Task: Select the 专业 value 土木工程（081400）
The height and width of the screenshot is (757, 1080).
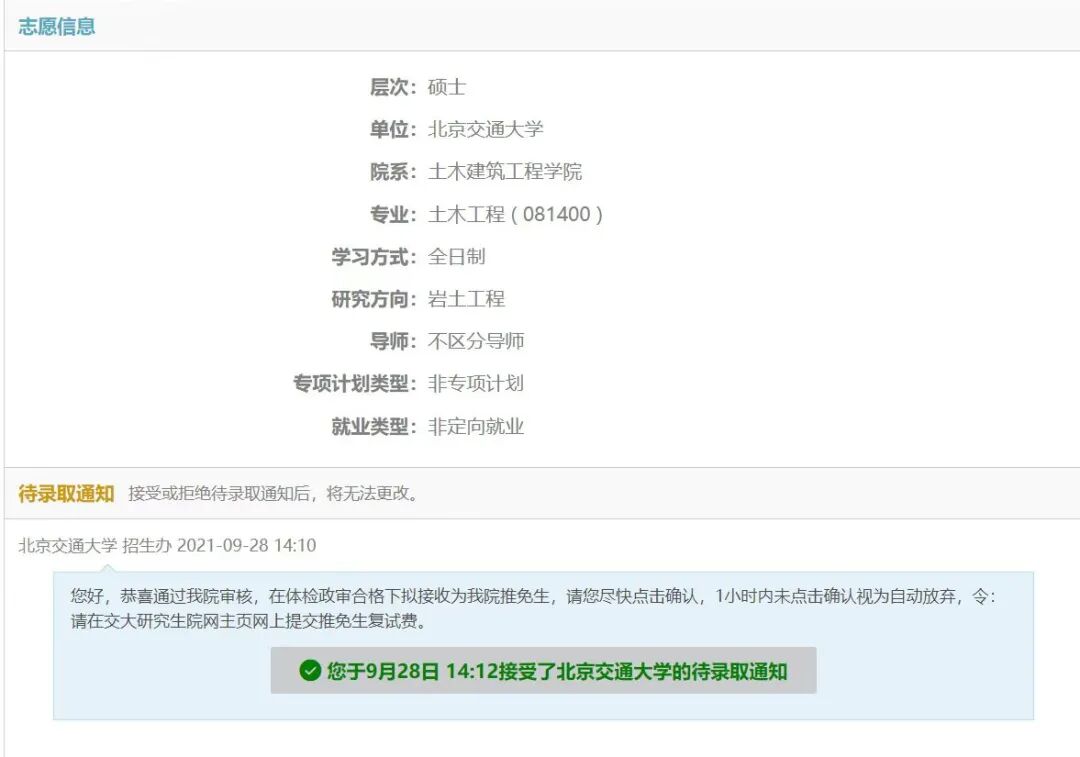Action: [516, 214]
